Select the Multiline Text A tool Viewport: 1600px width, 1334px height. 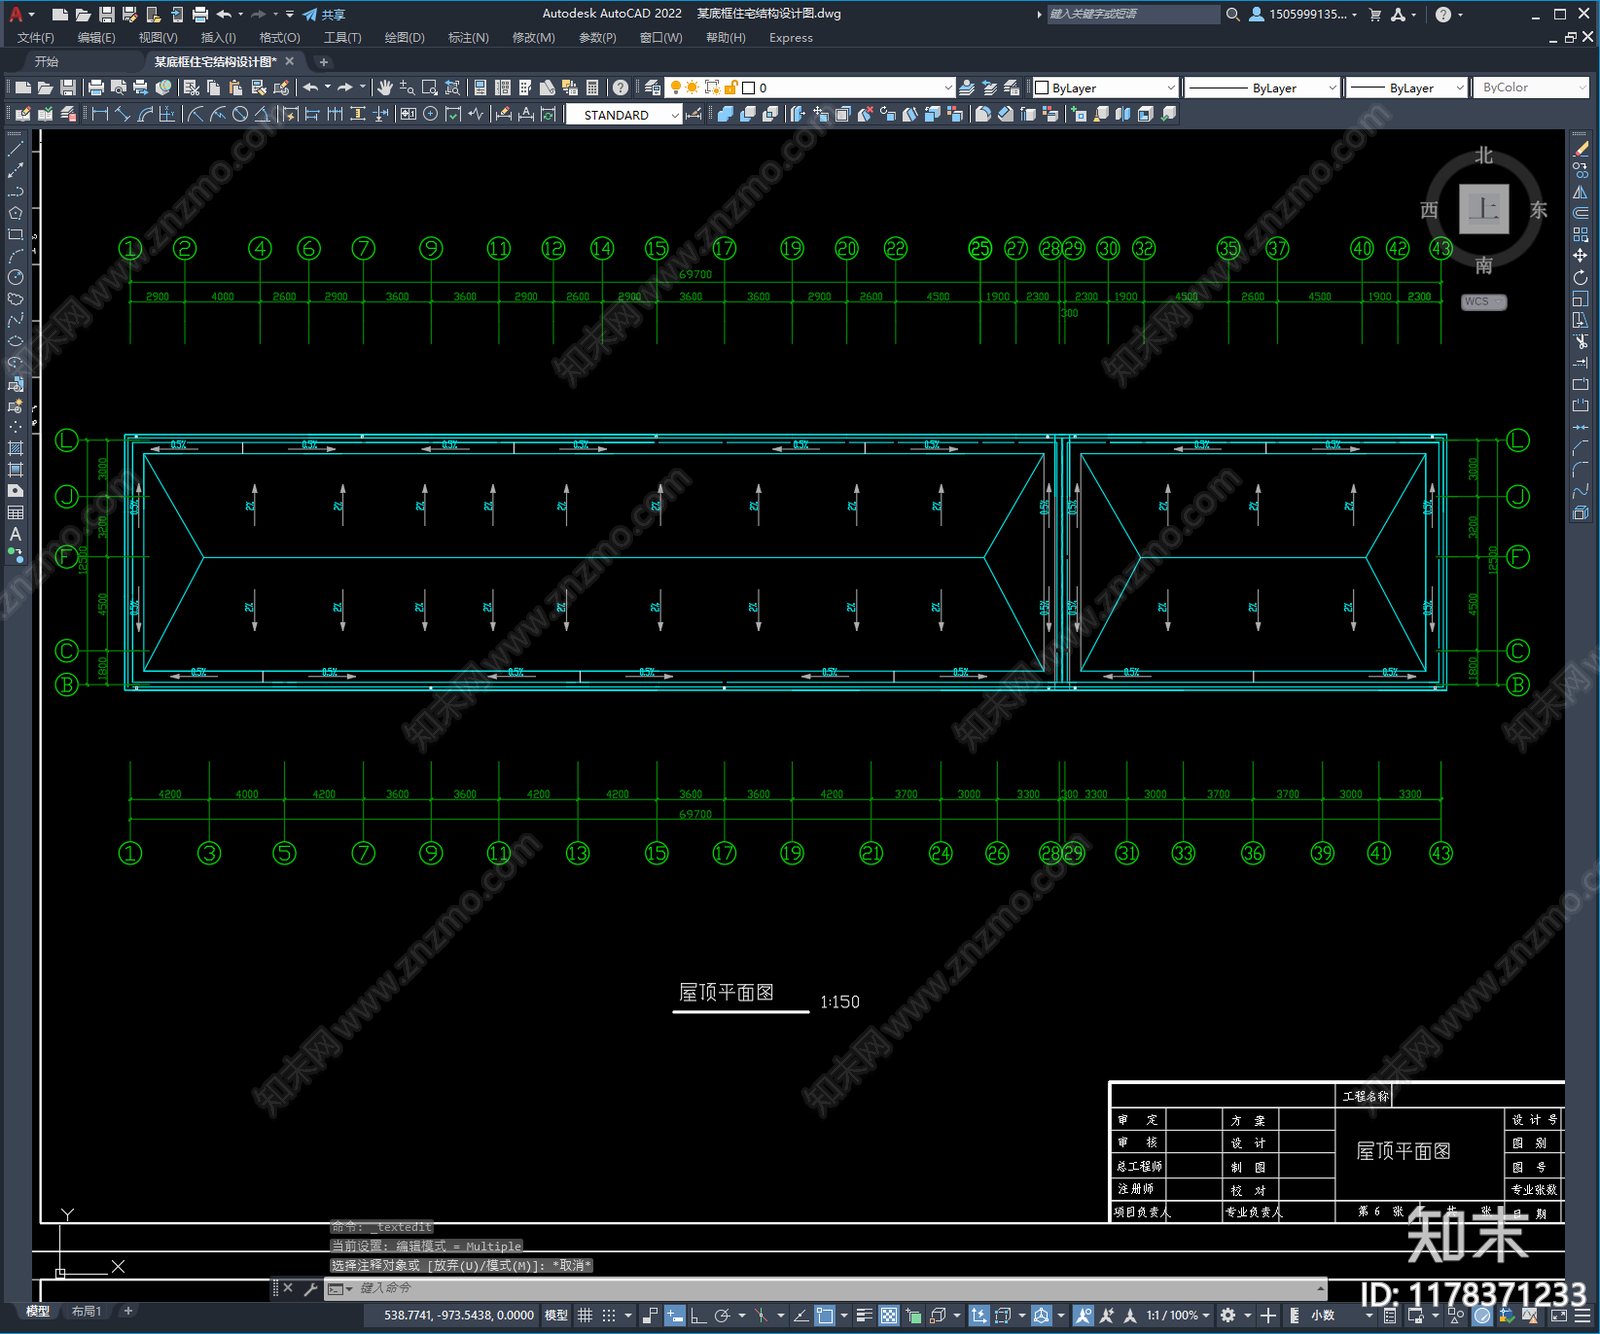tap(15, 535)
